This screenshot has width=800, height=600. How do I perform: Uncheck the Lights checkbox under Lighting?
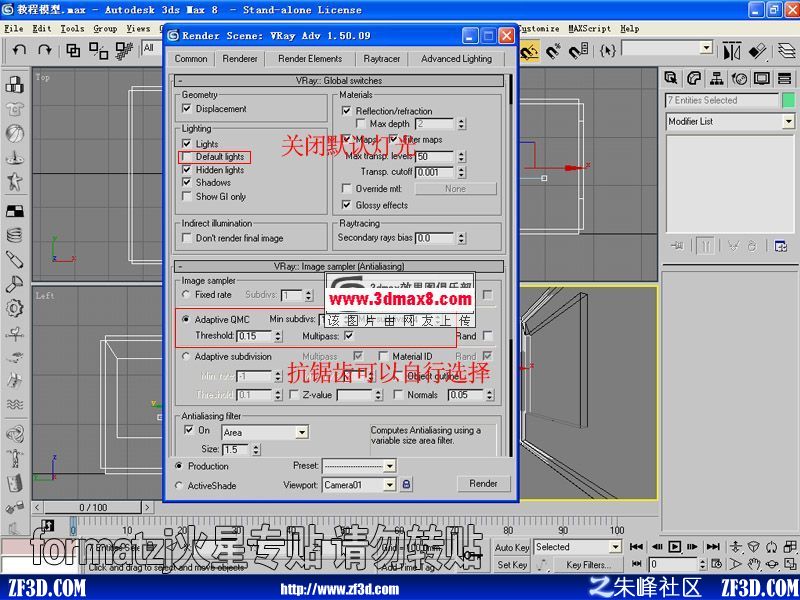[187, 144]
